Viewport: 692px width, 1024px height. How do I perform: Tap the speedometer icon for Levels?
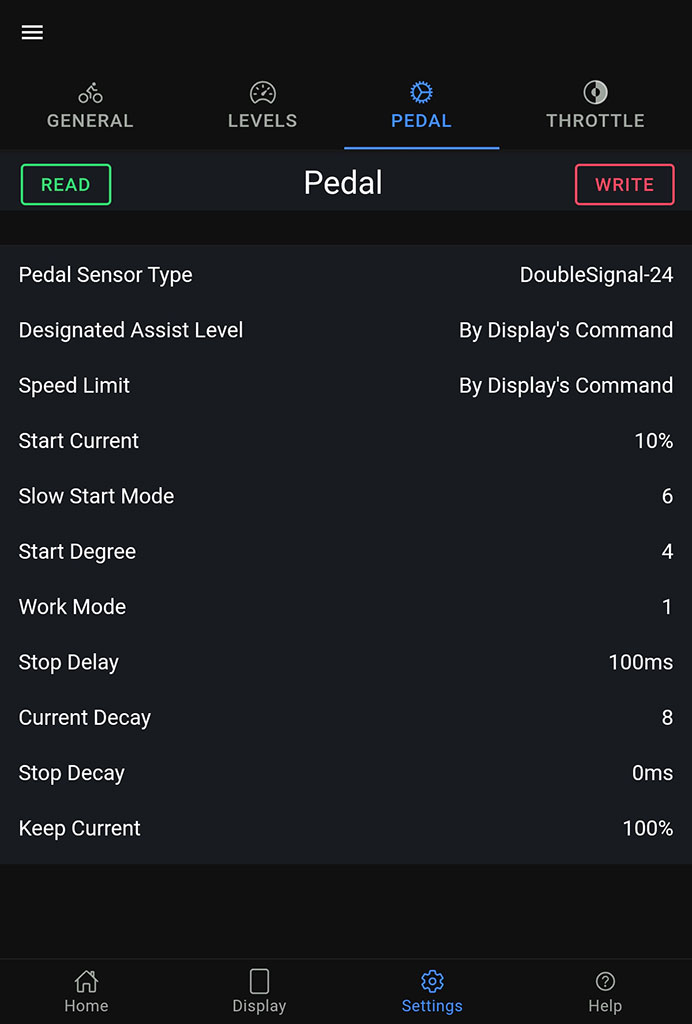pyautogui.click(x=262, y=94)
